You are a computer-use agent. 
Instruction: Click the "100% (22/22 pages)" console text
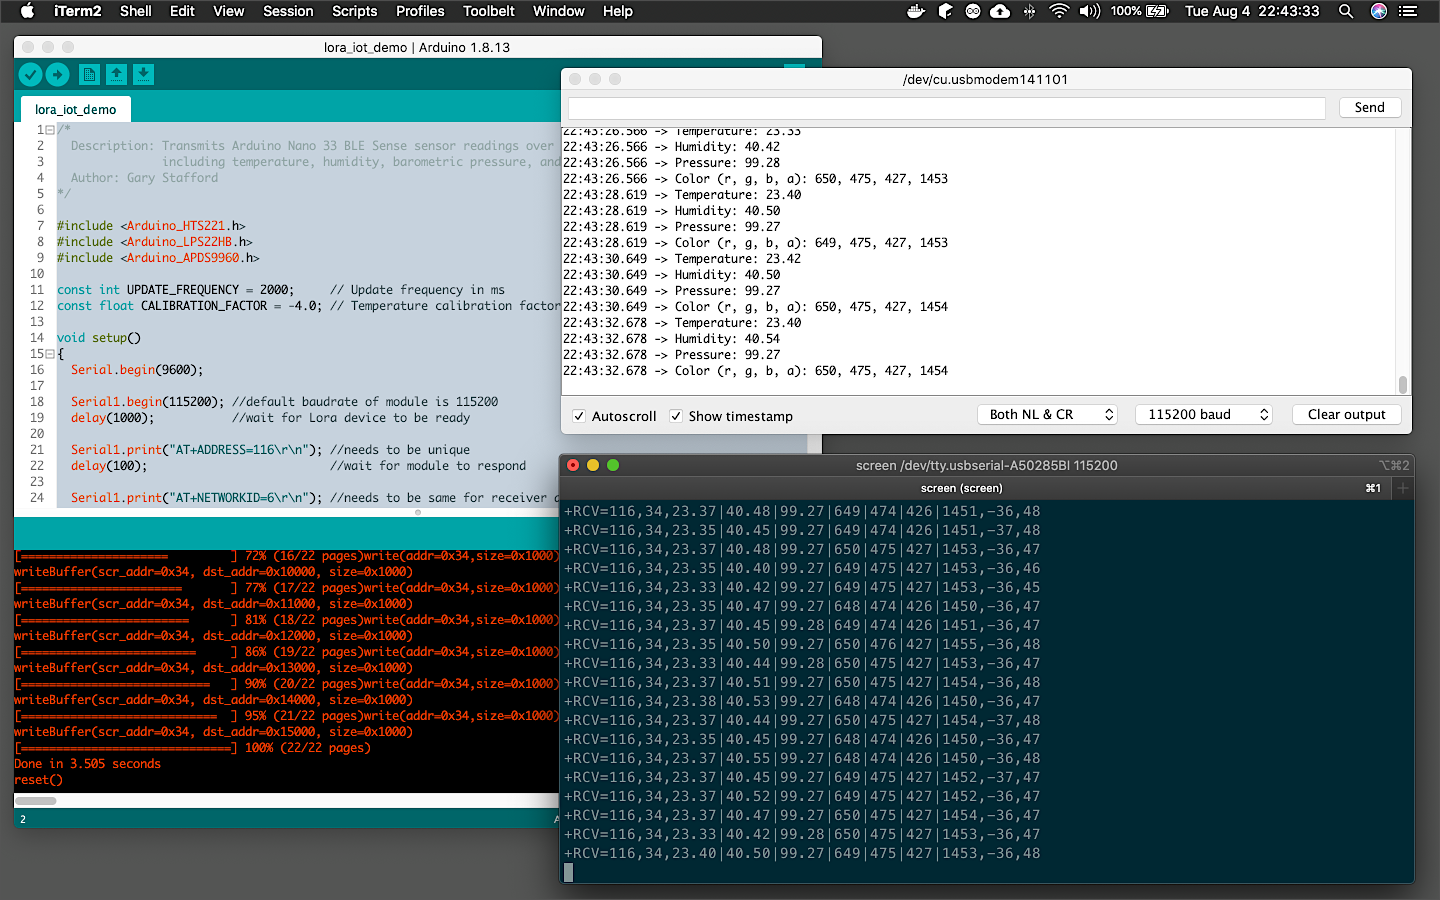307,748
